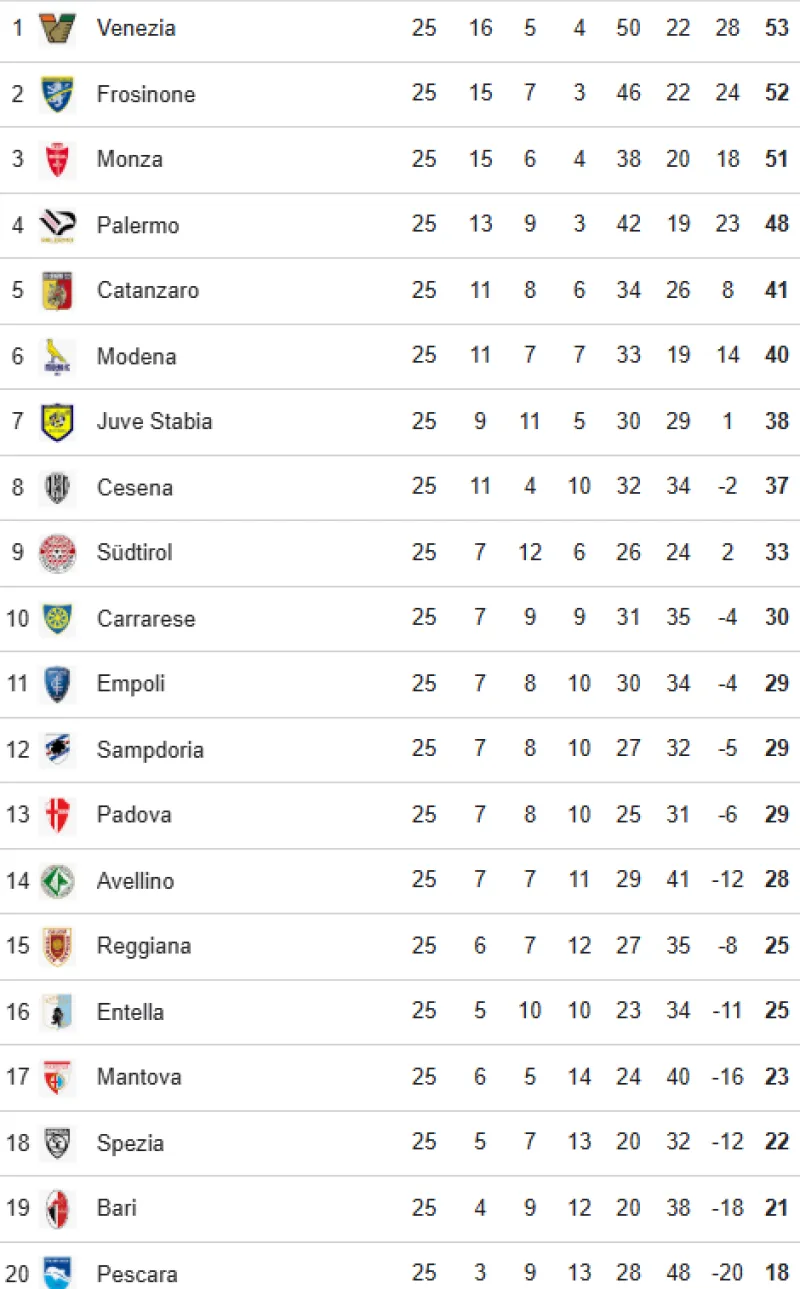Click the Venezia club crest icon

point(57,28)
